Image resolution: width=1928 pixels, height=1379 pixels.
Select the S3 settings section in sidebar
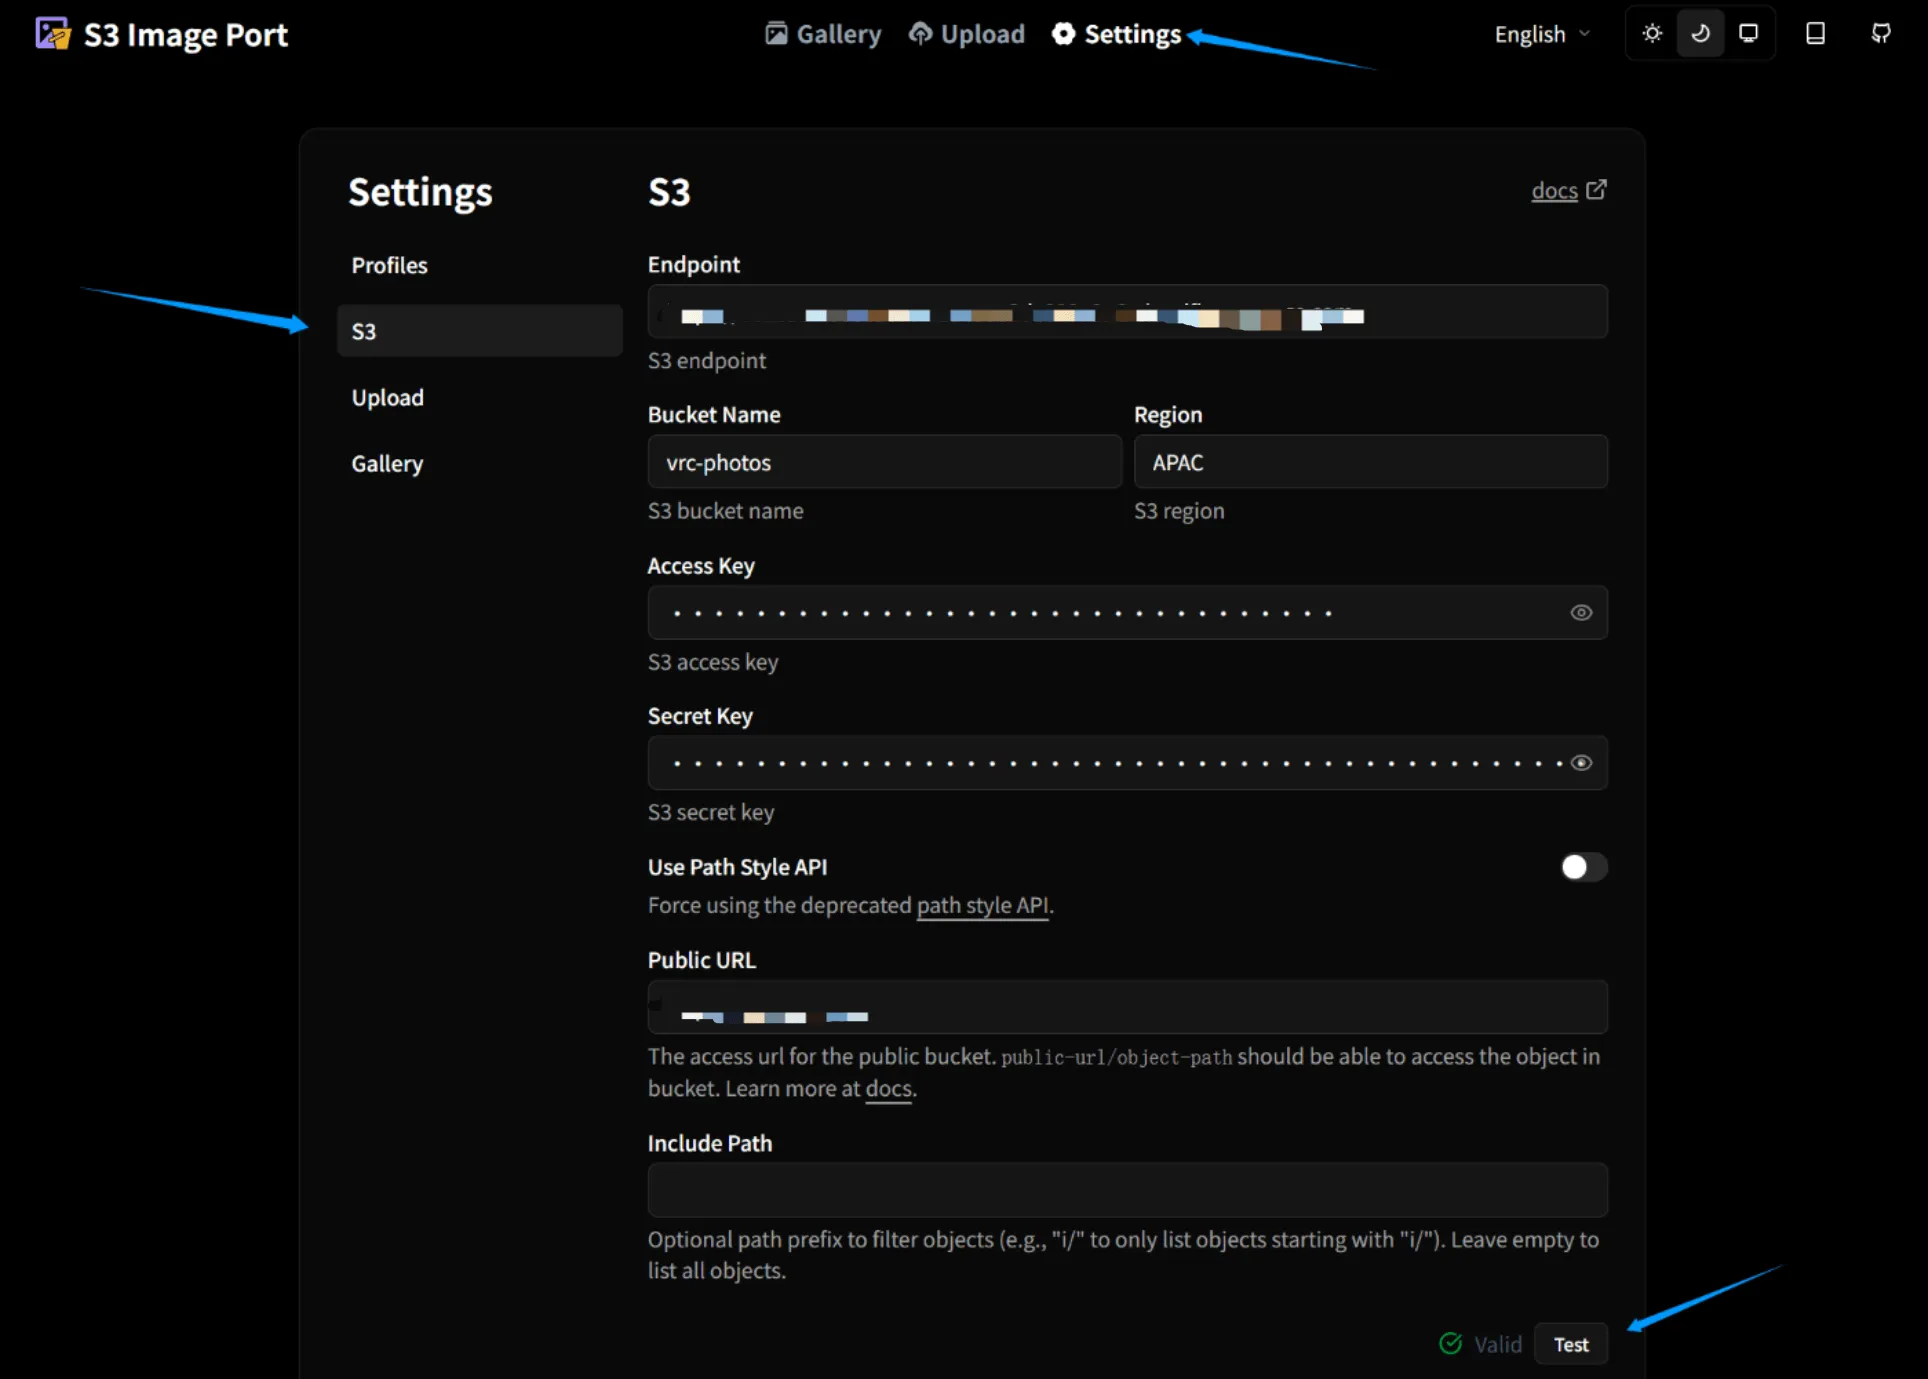480,331
